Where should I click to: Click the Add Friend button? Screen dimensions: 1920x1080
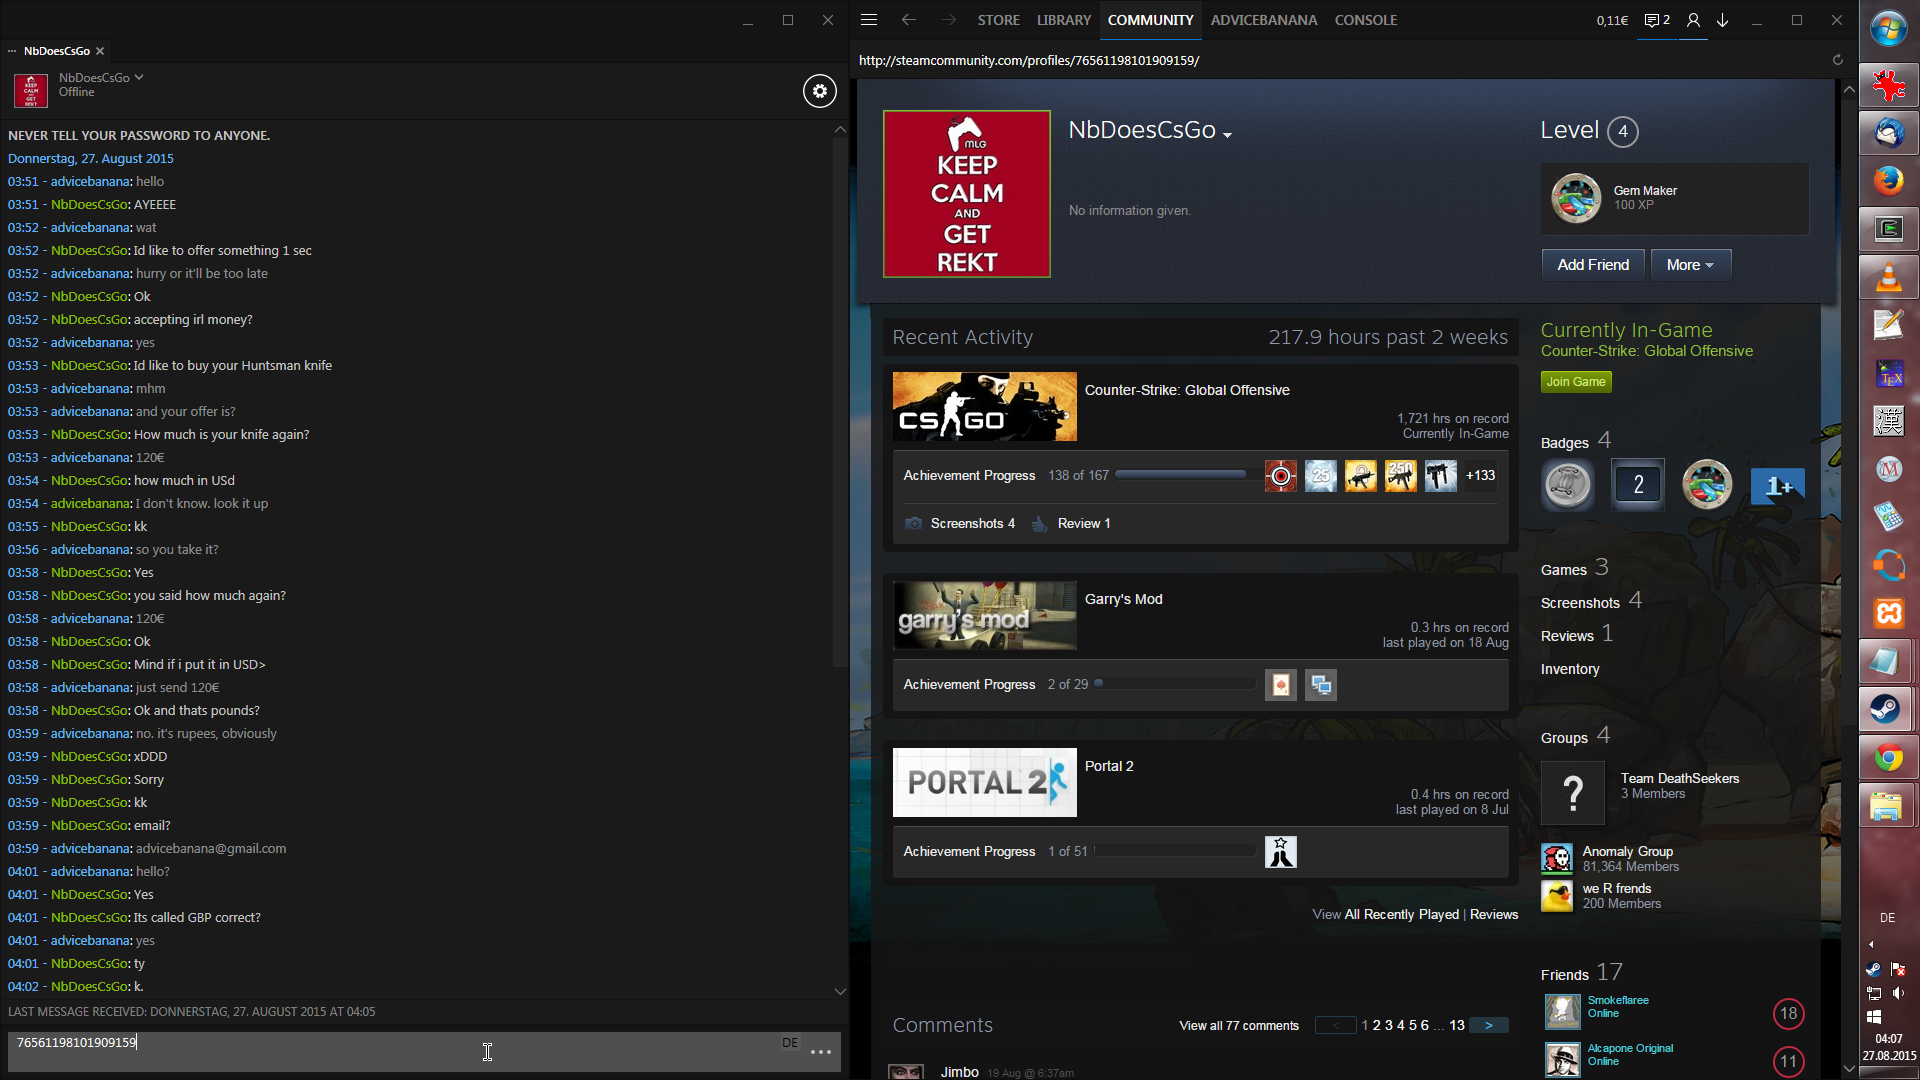(1592, 265)
